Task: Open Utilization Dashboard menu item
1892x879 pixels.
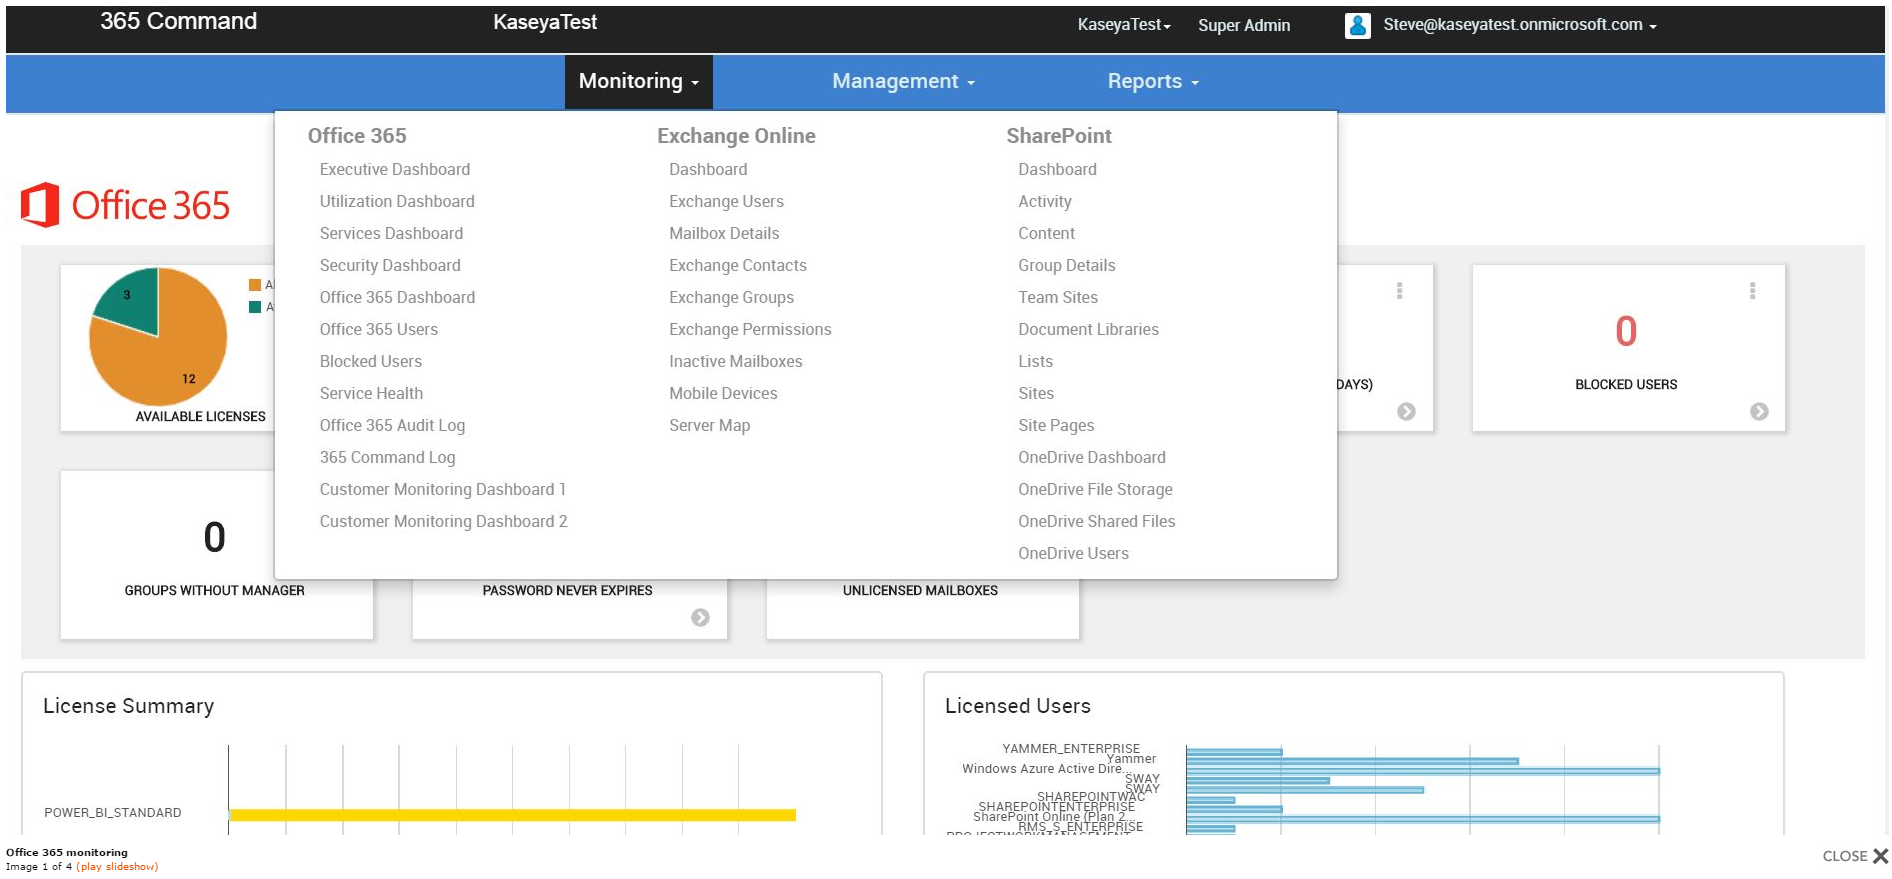Action: tap(397, 202)
